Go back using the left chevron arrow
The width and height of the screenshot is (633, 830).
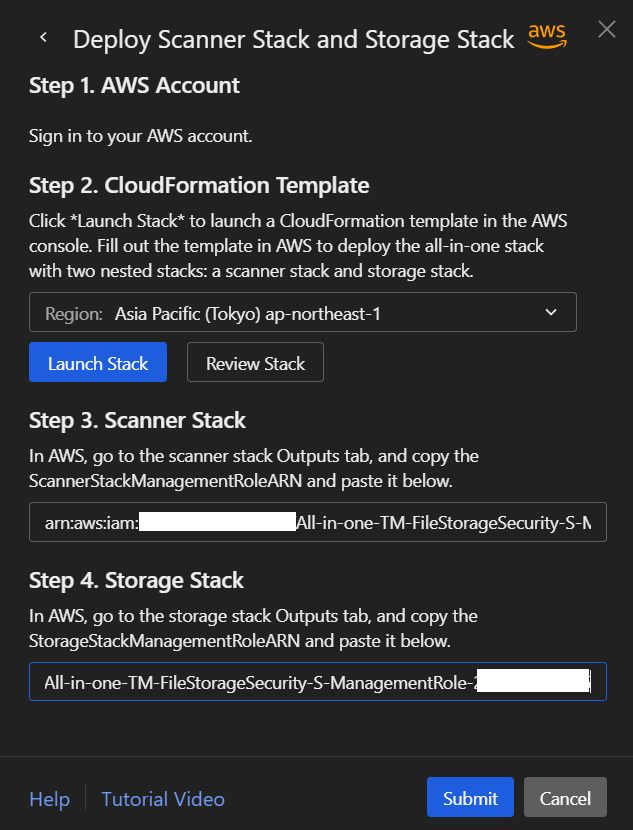[x=43, y=38]
